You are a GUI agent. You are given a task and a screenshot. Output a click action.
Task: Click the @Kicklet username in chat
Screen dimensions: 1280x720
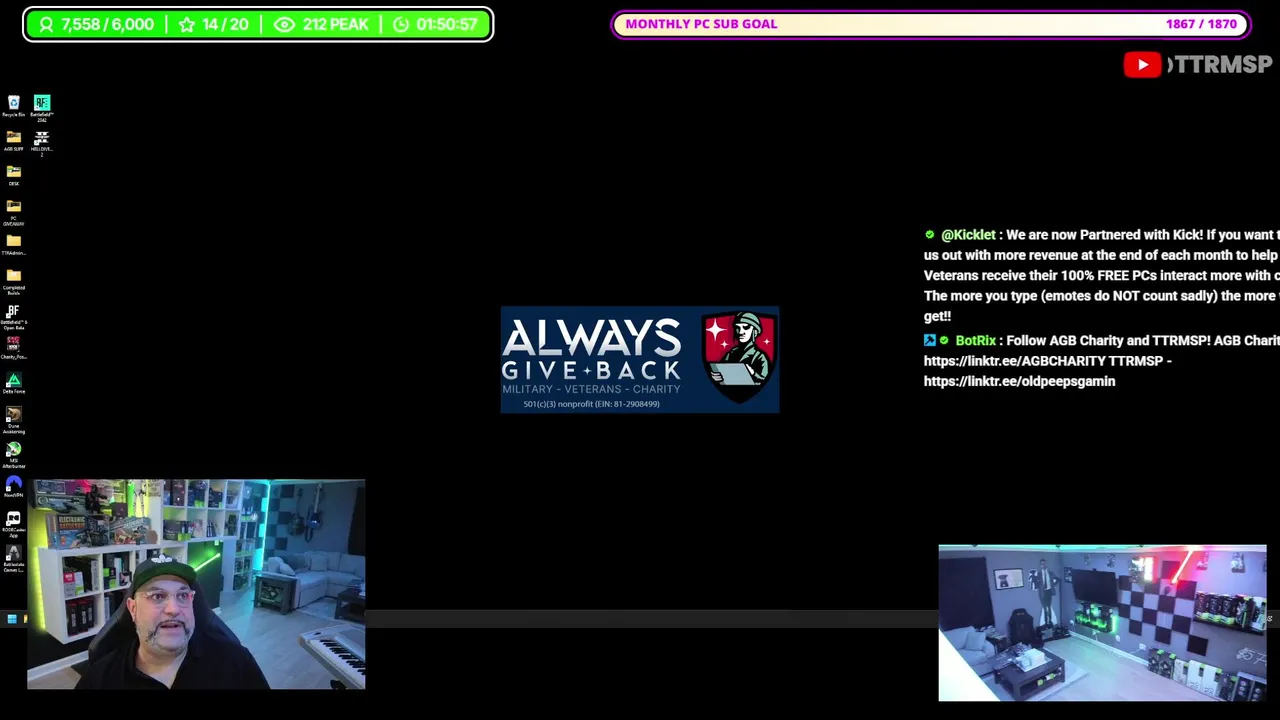(968, 235)
